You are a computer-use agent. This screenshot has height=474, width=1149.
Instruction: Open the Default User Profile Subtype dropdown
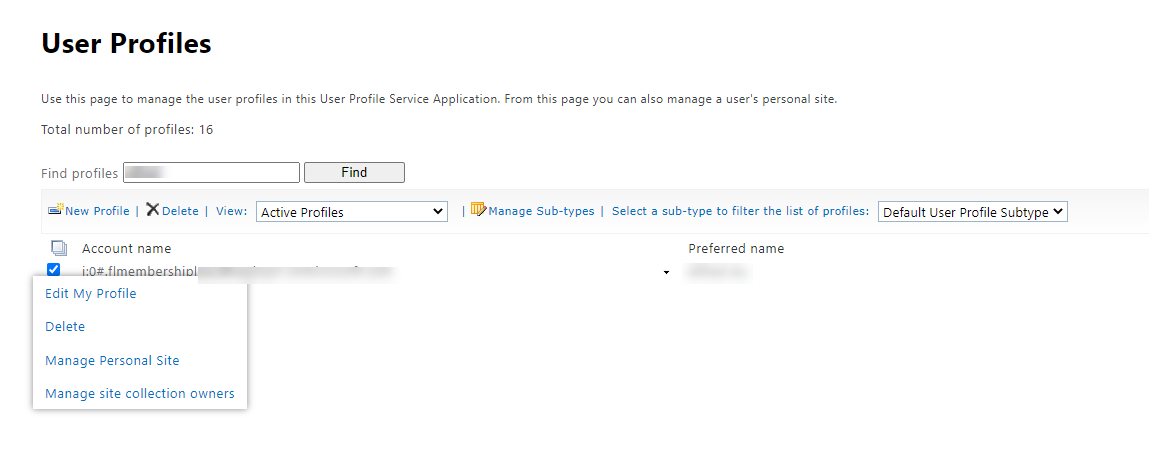pos(972,212)
